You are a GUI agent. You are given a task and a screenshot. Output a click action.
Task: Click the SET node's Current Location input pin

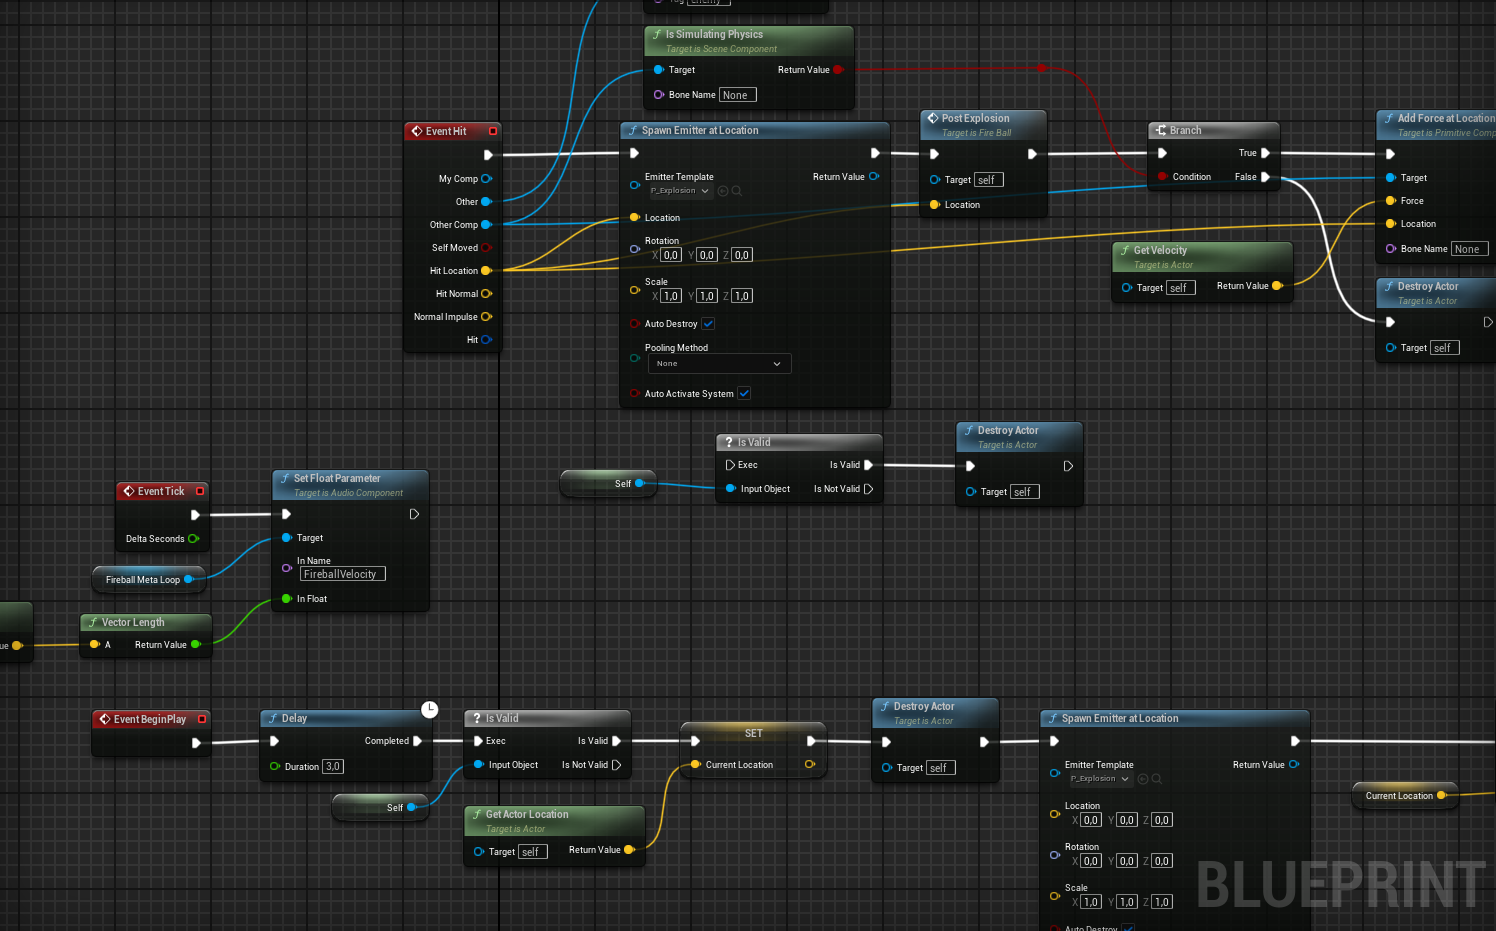(695, 765)
